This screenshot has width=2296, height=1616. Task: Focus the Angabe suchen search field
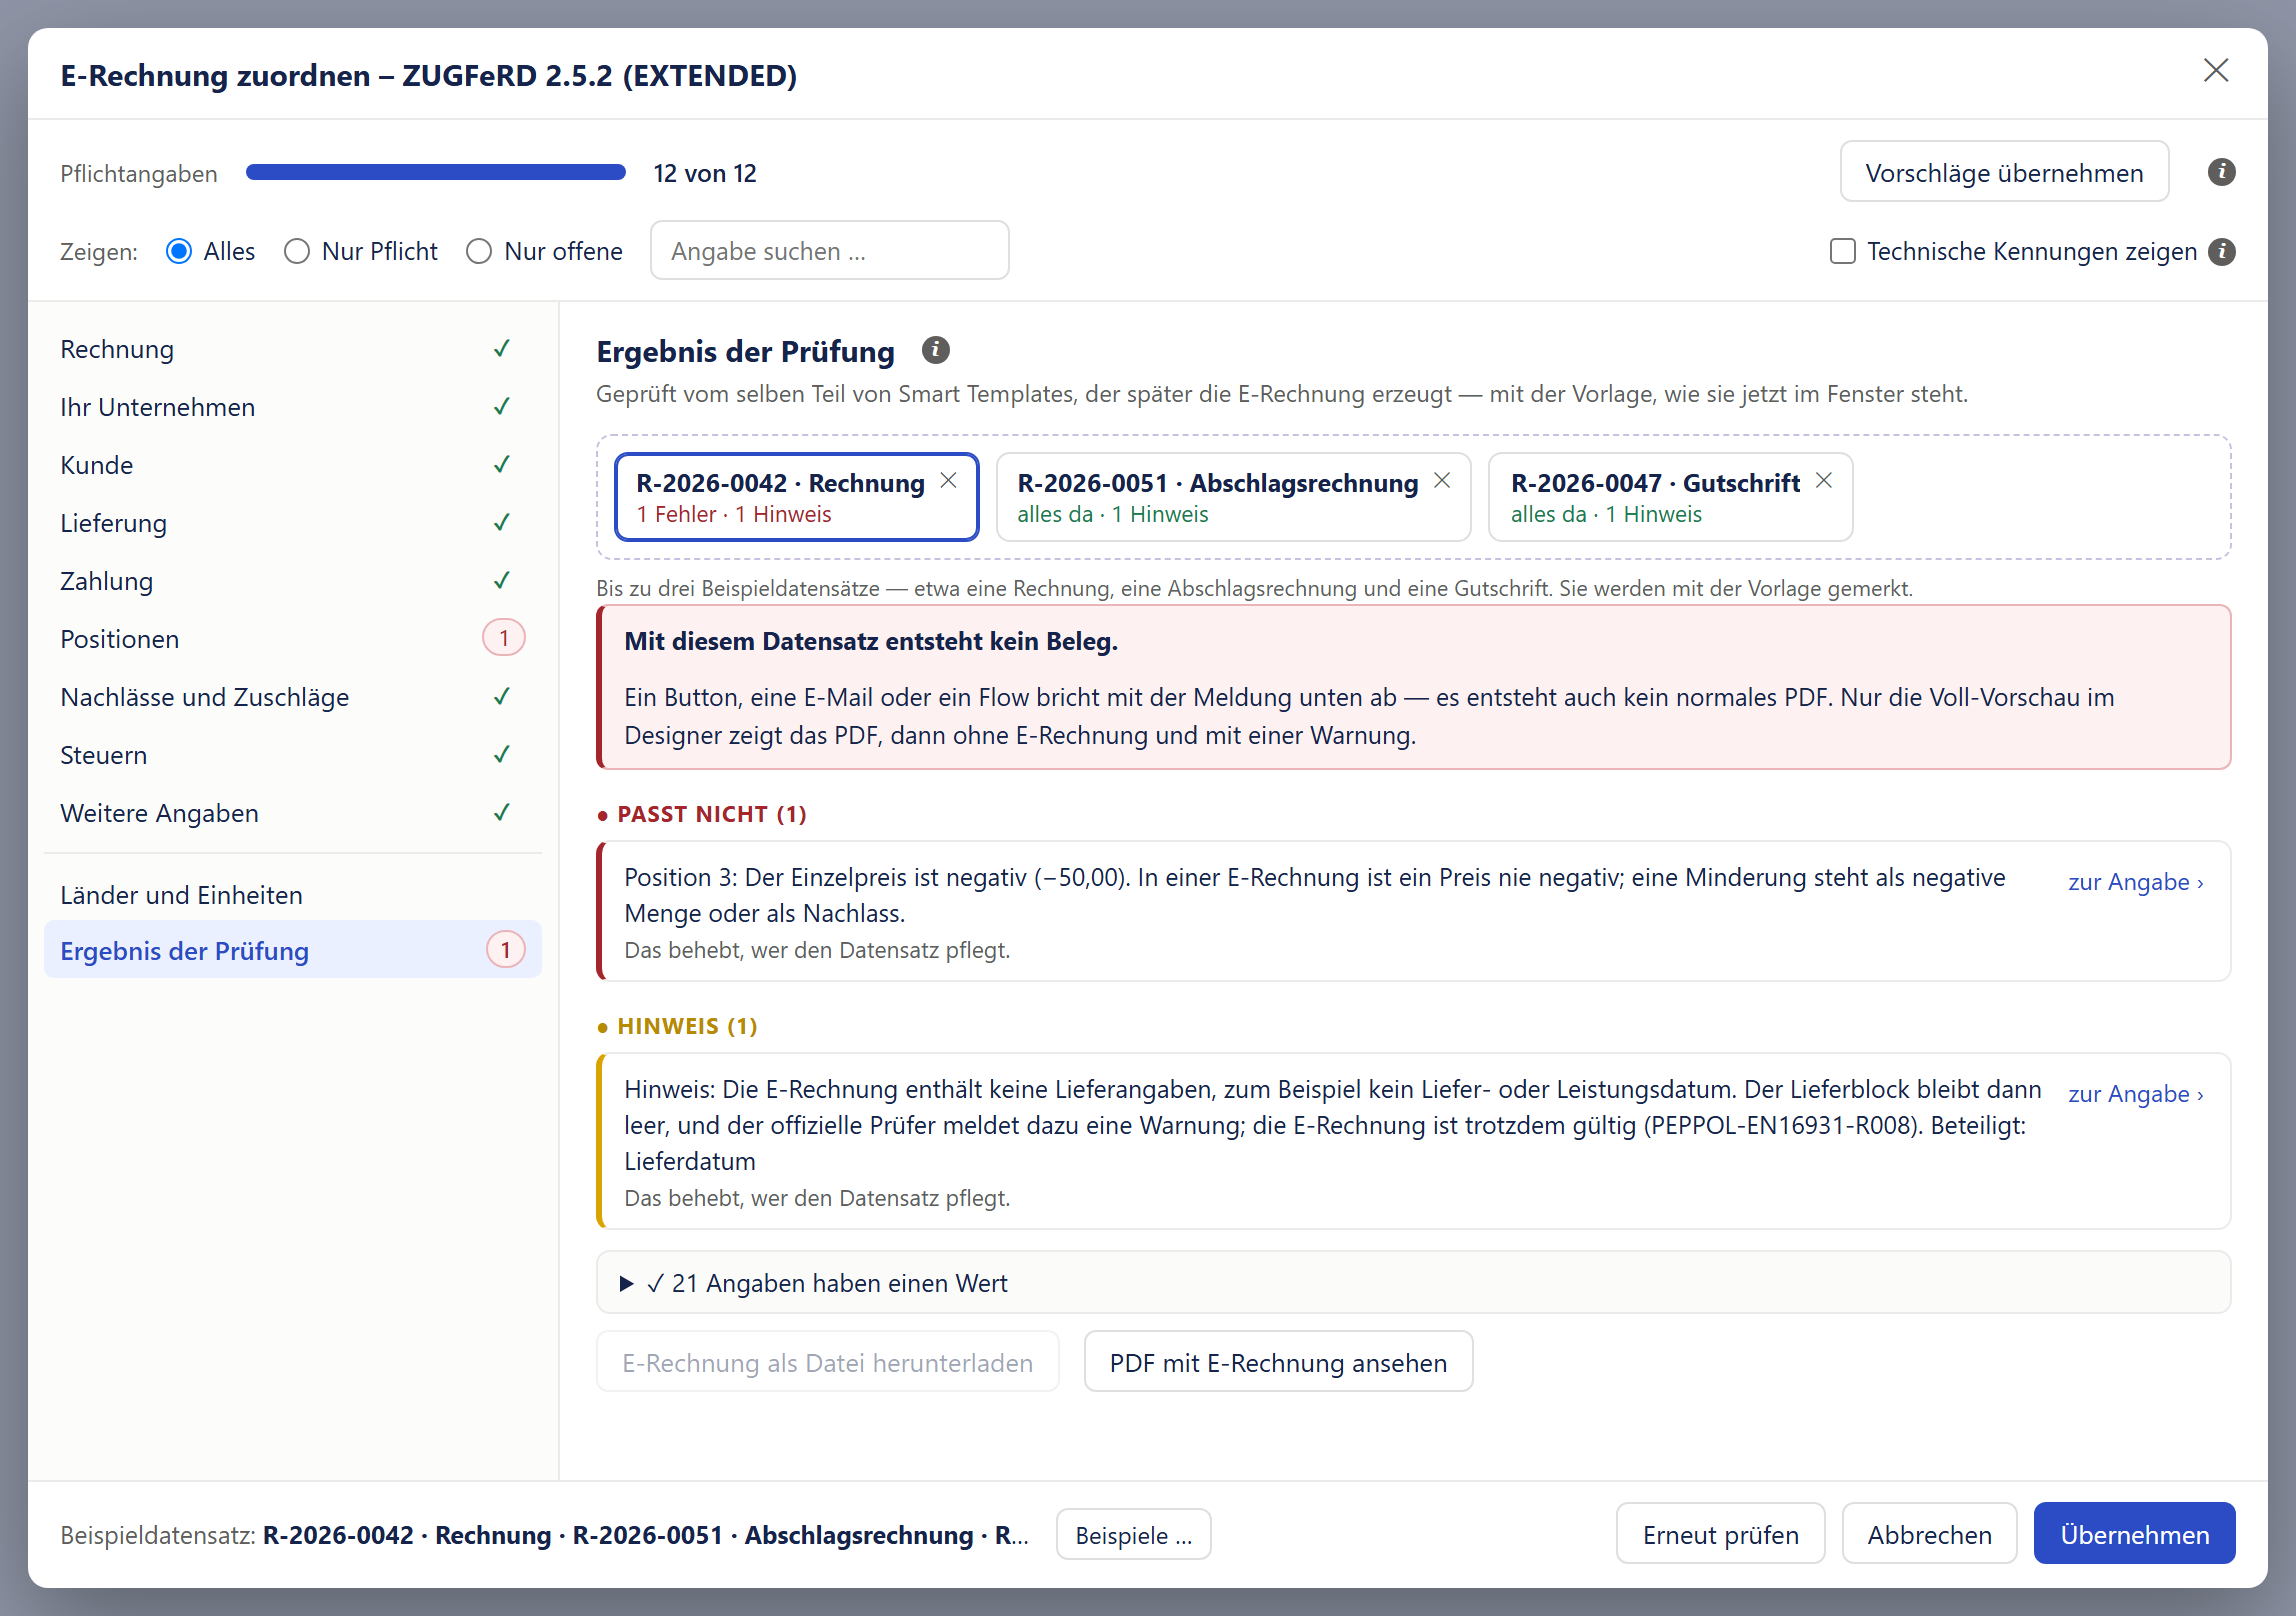(829, 251)
